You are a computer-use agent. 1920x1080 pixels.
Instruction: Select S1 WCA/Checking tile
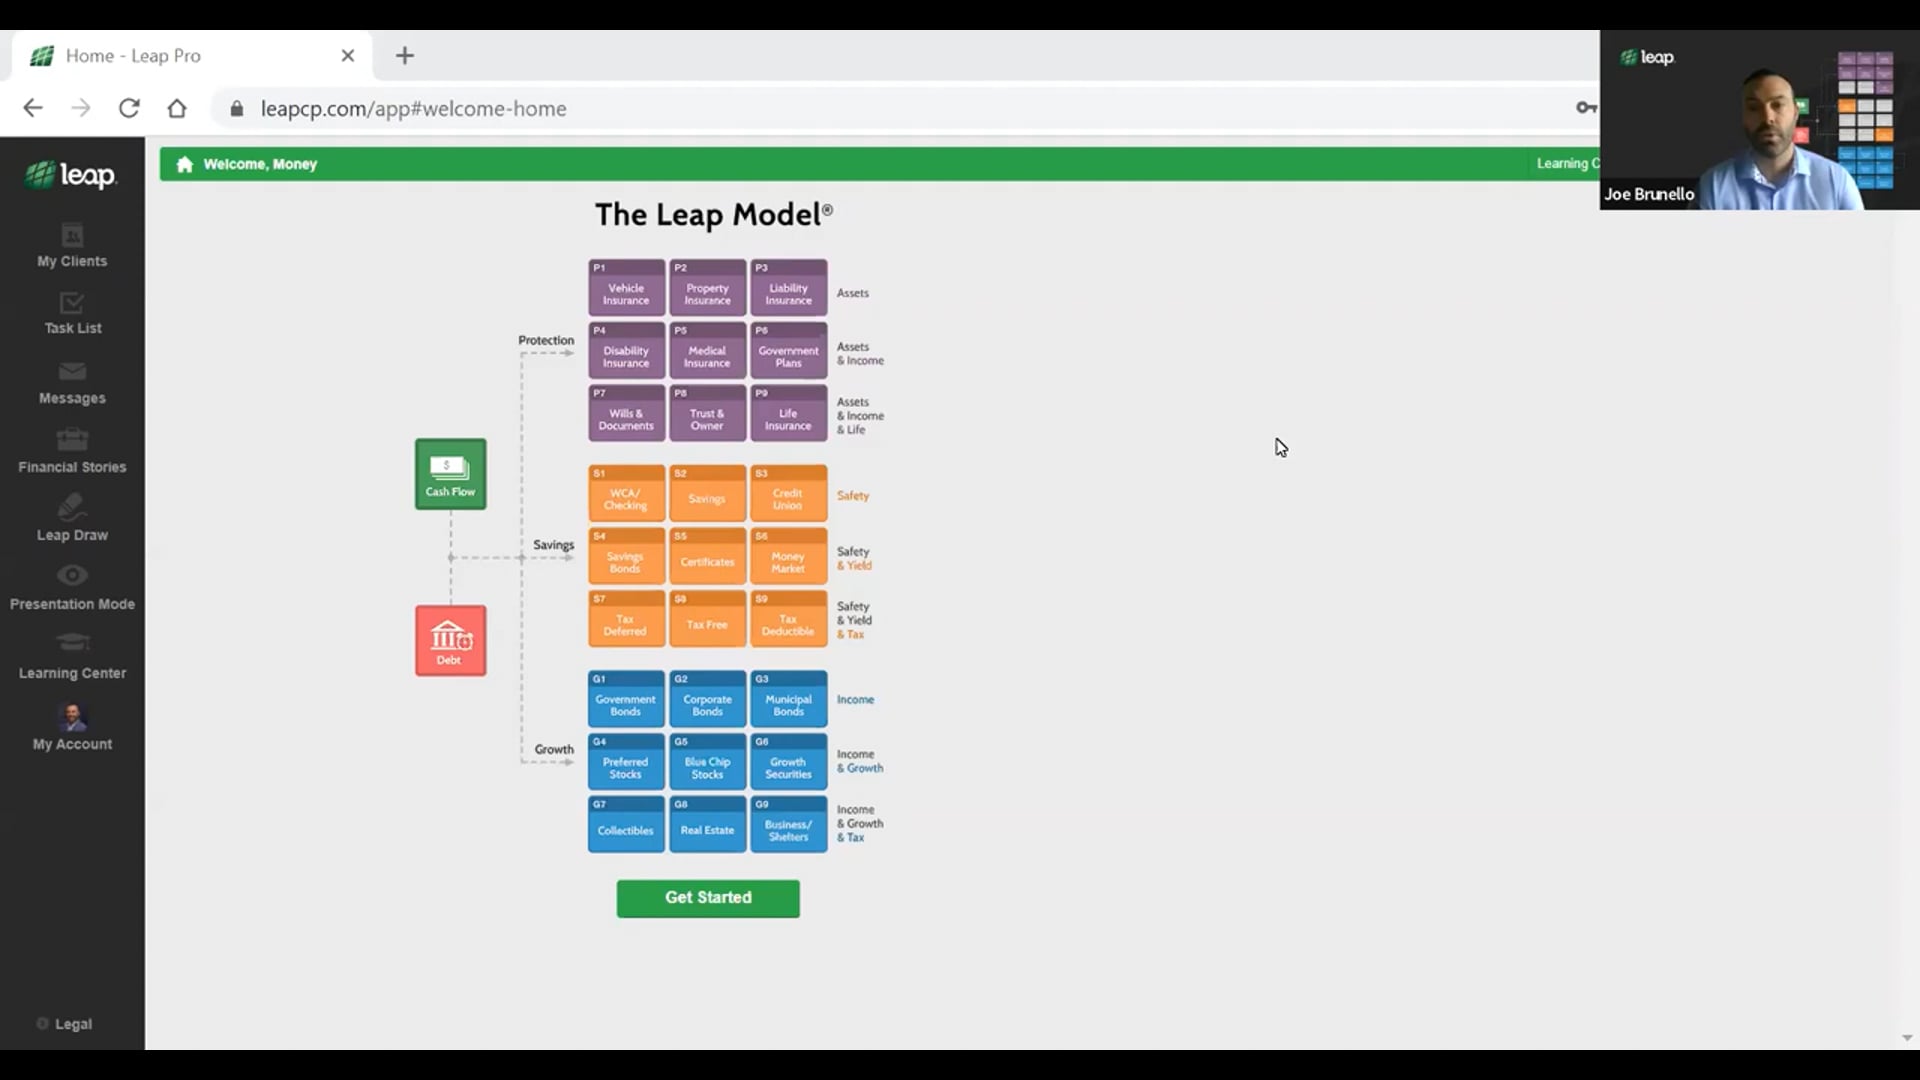626,494
